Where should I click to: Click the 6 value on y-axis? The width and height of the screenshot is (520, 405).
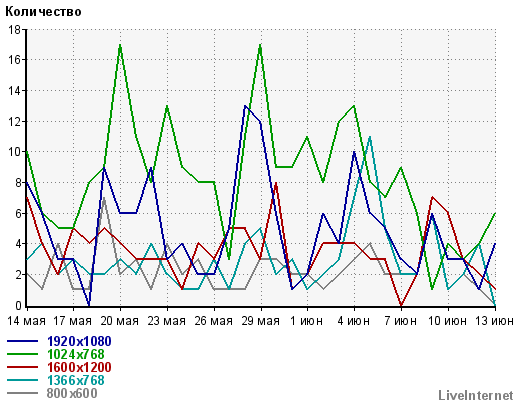point(18,213)
